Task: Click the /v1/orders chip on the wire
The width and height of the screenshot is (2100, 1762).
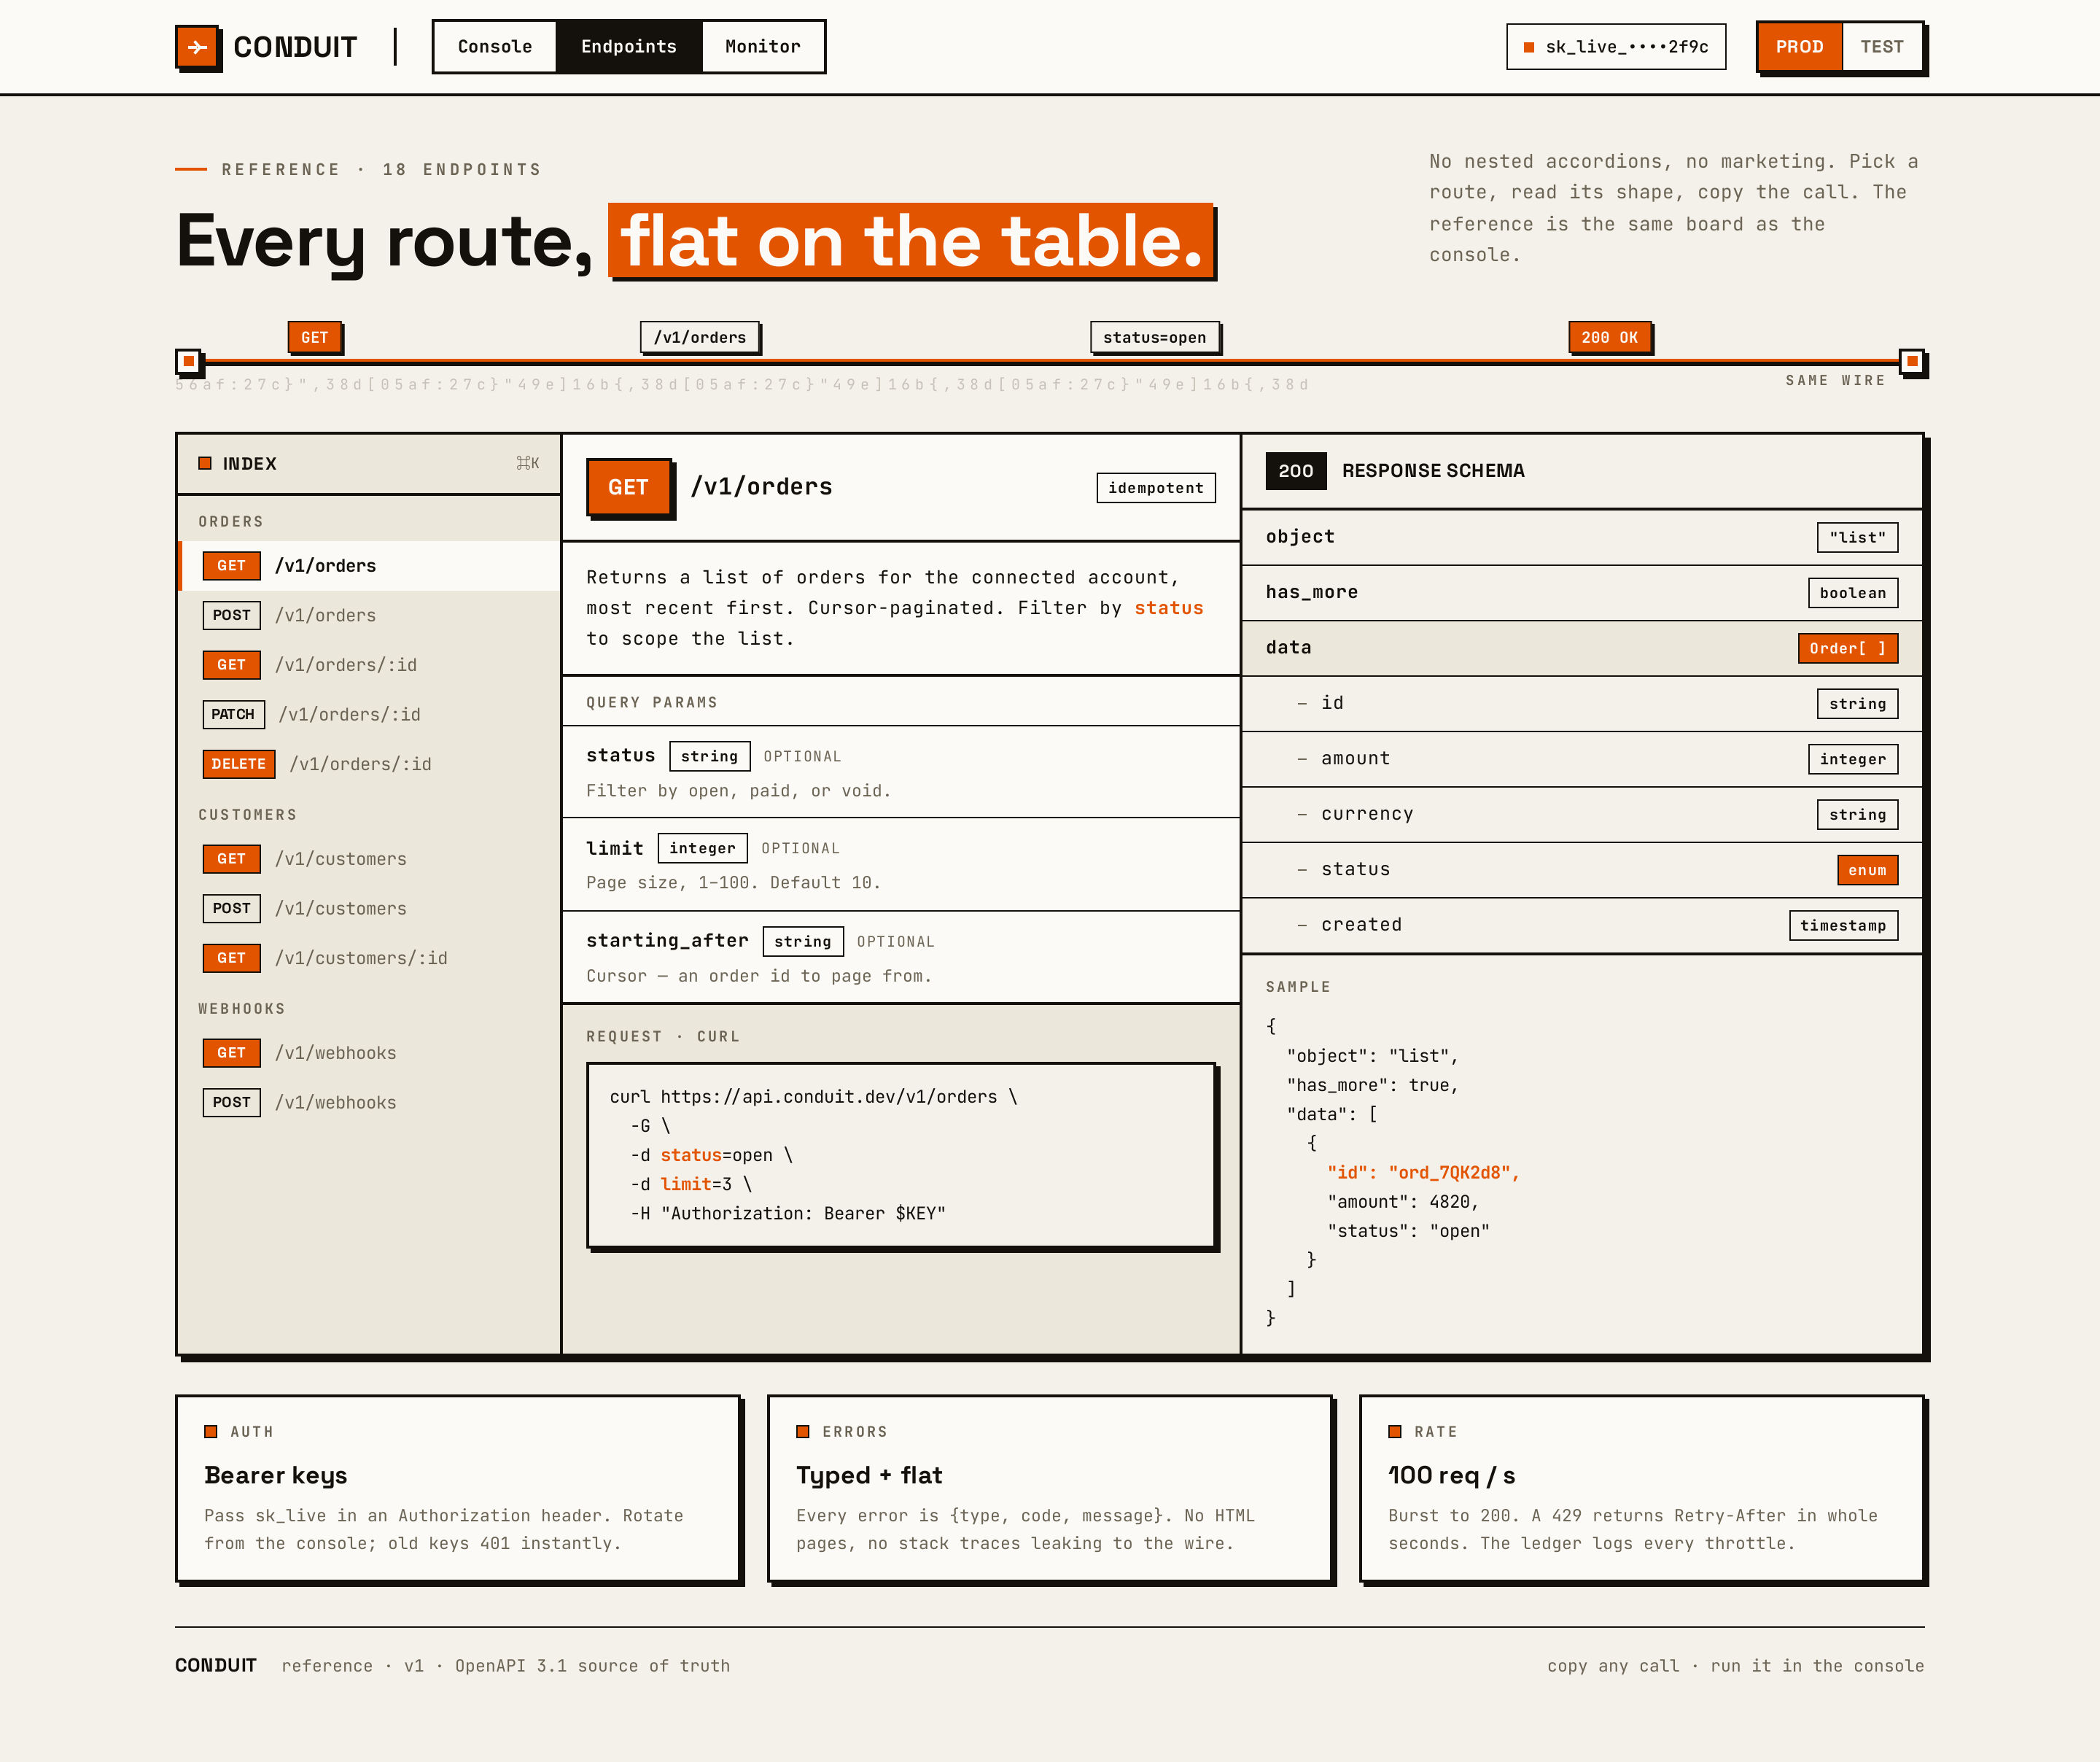Action: [x=700, y=338]
